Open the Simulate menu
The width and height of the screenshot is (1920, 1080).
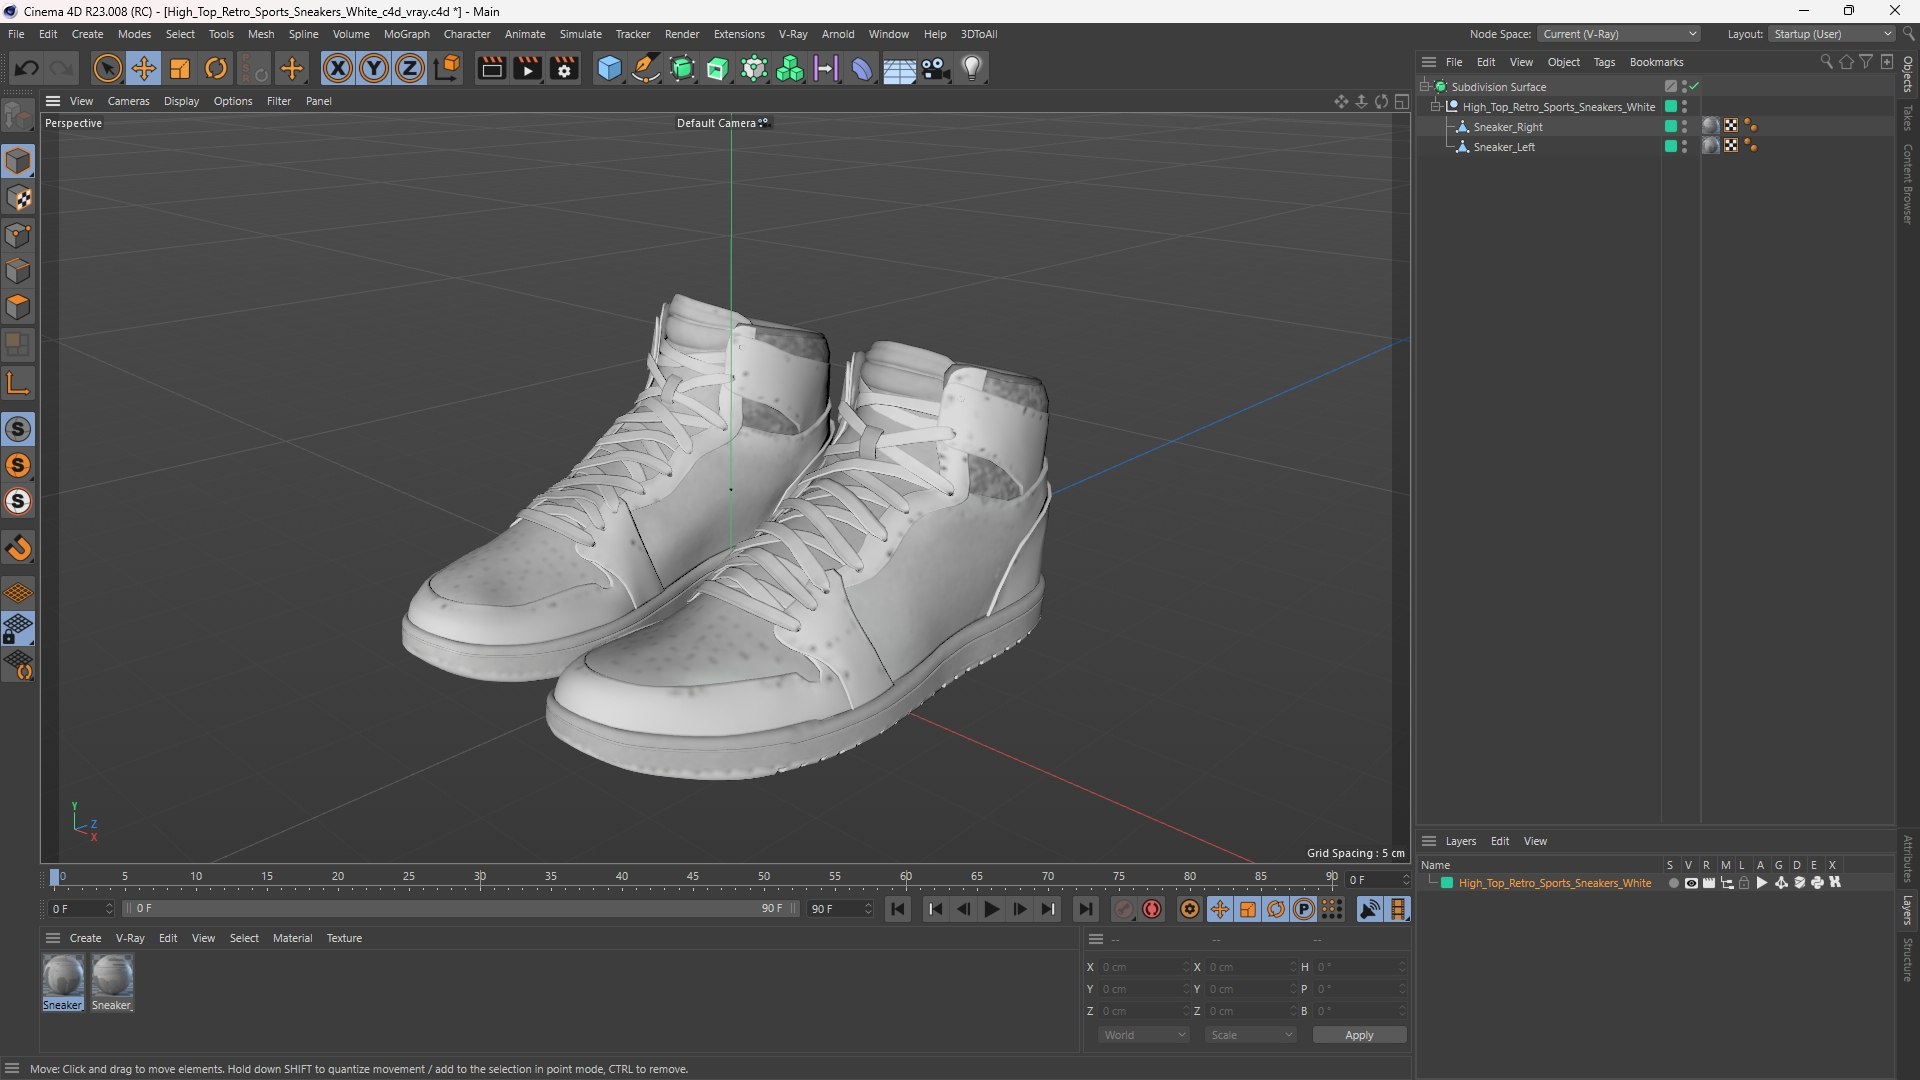580,34
